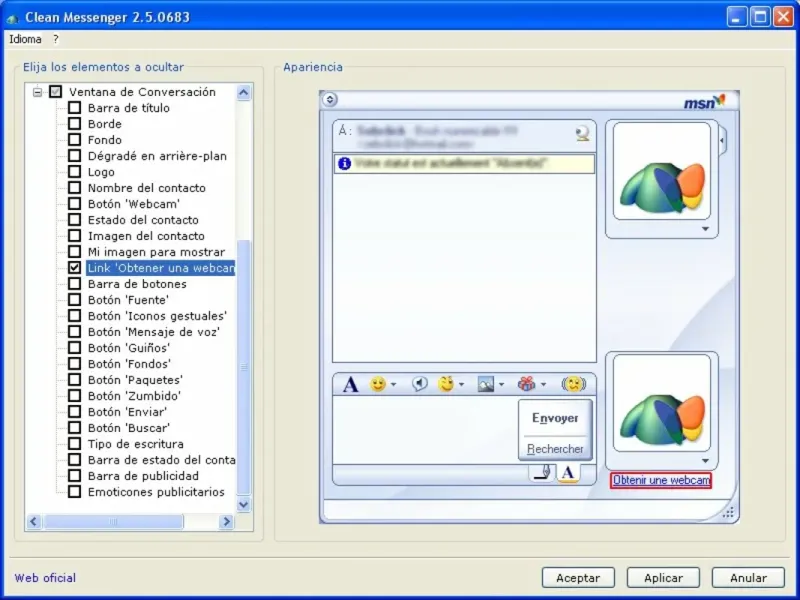Click the contact's display picture thumbnail

pyautogui.click(x=662, y=171)
